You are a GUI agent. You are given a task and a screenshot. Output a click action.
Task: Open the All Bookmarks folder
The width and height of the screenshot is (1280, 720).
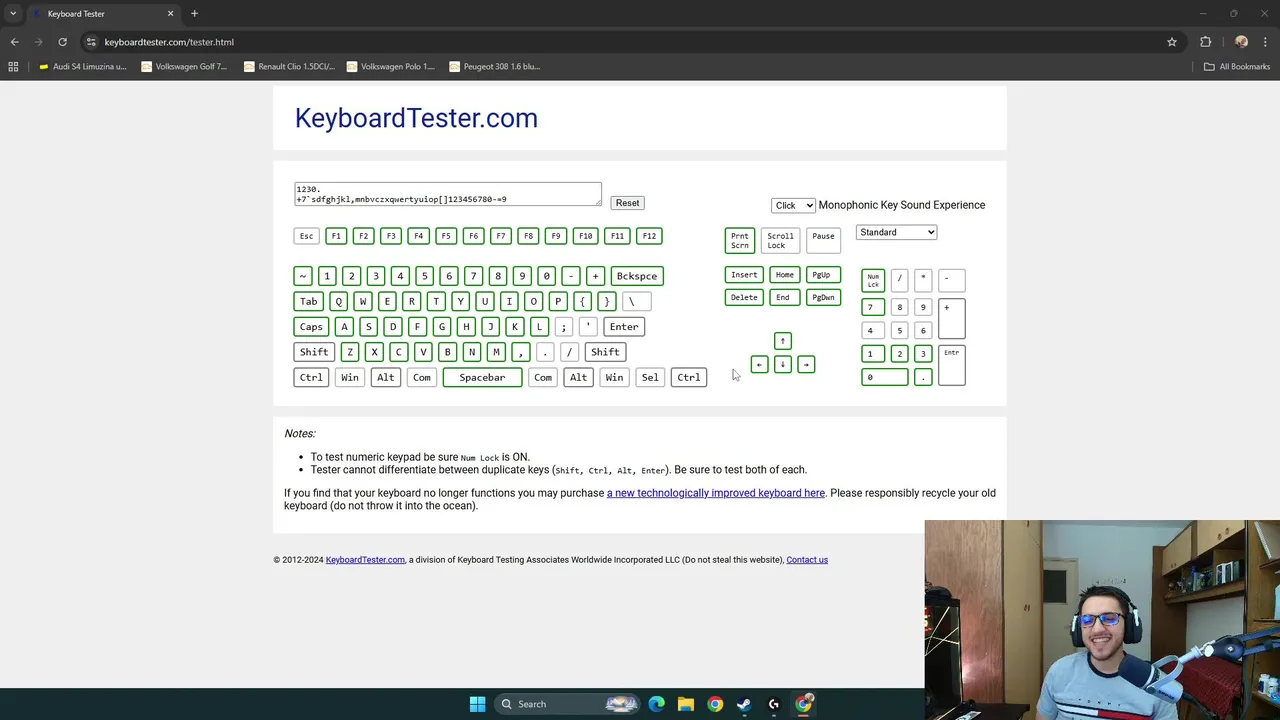tap(1237, 67)
